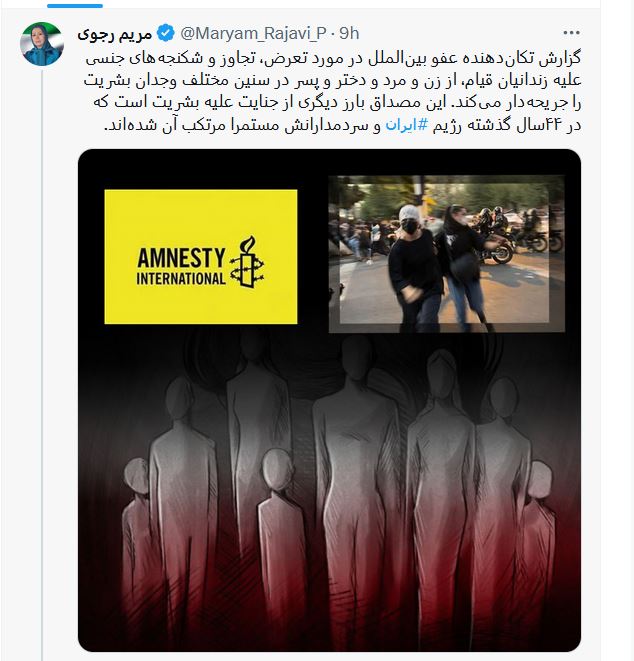Click the blue verified badge
The image size is (634, 661).
(x=165, y=33)
